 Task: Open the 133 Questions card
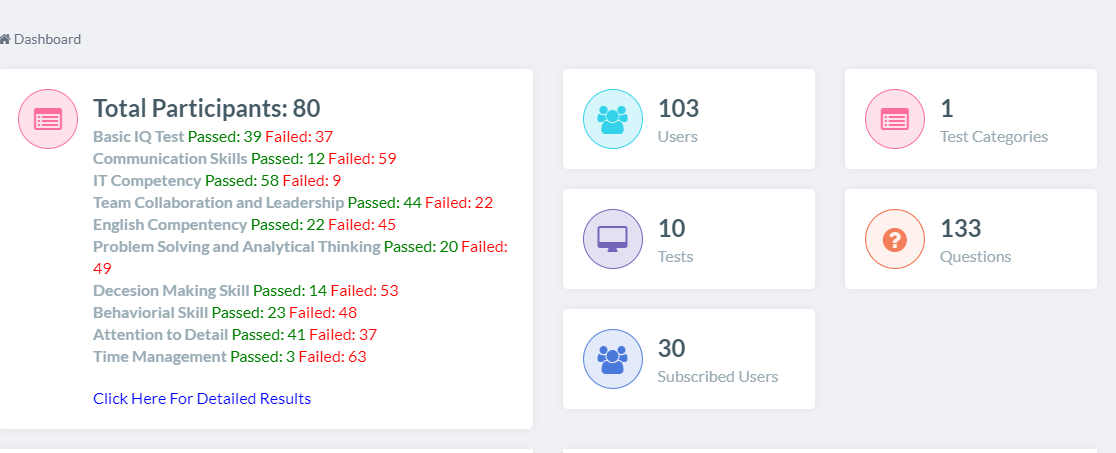(970, 239)
